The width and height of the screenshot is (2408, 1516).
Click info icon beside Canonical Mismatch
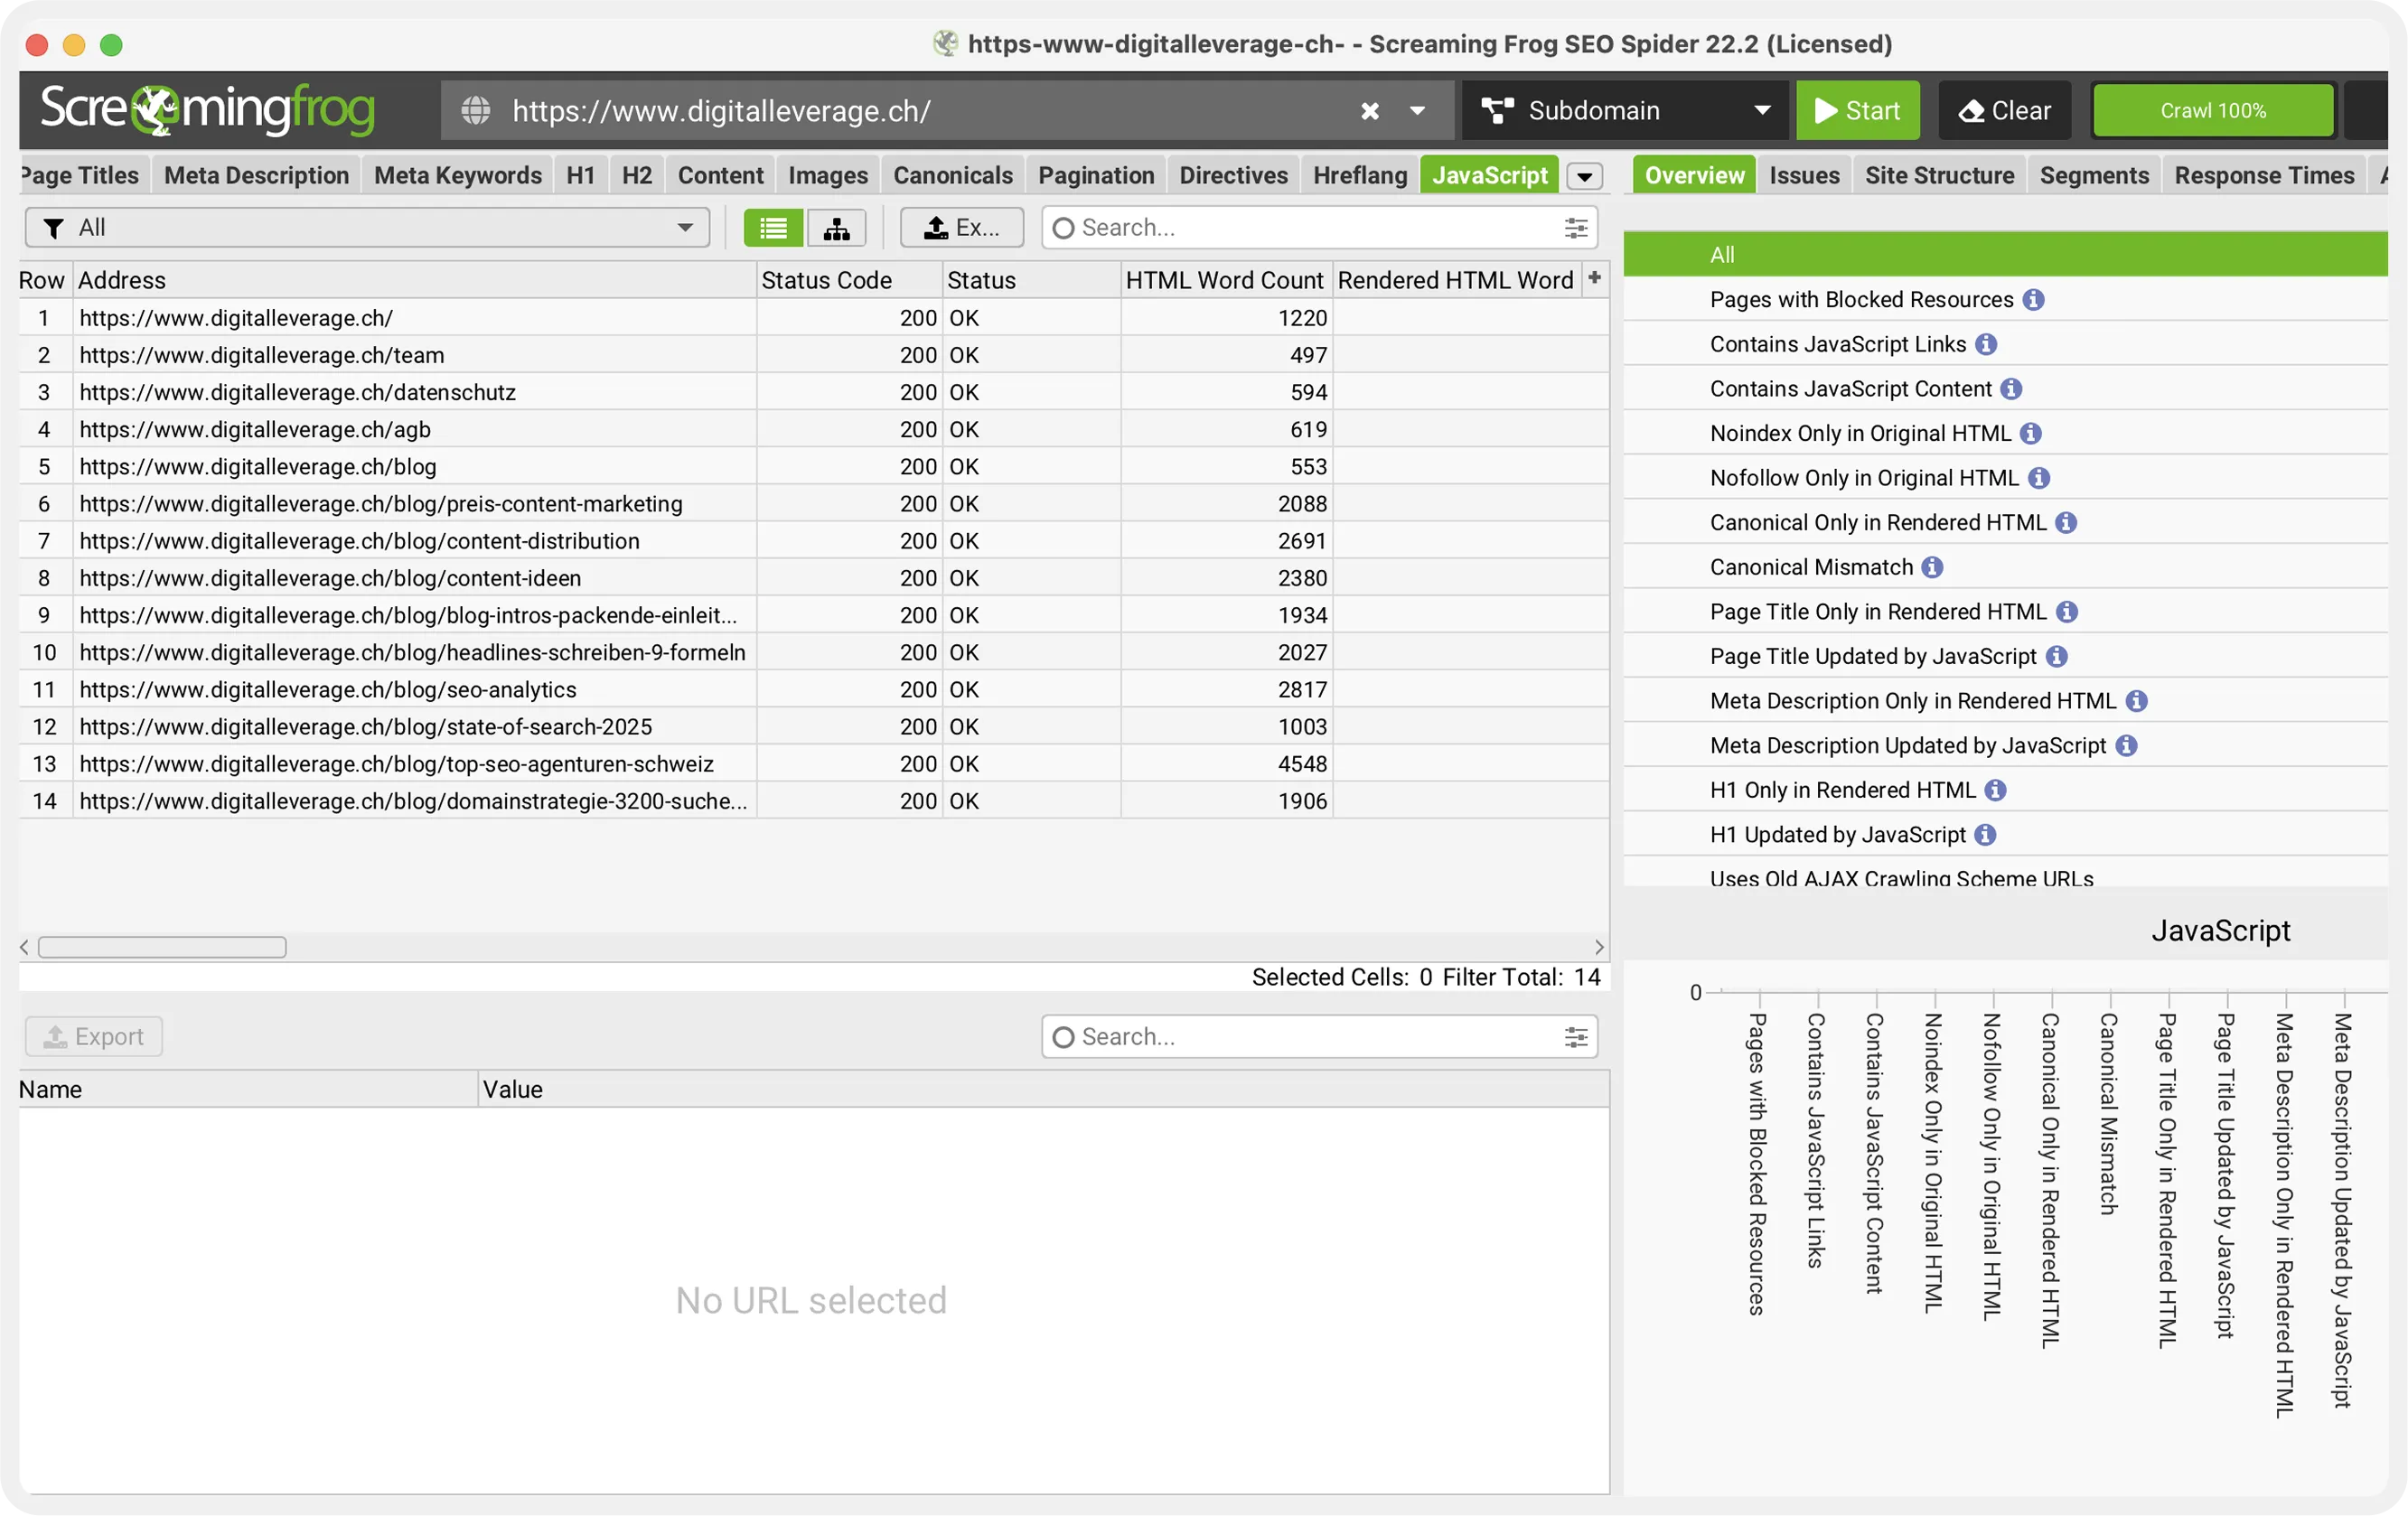(x=1932, y=567)
